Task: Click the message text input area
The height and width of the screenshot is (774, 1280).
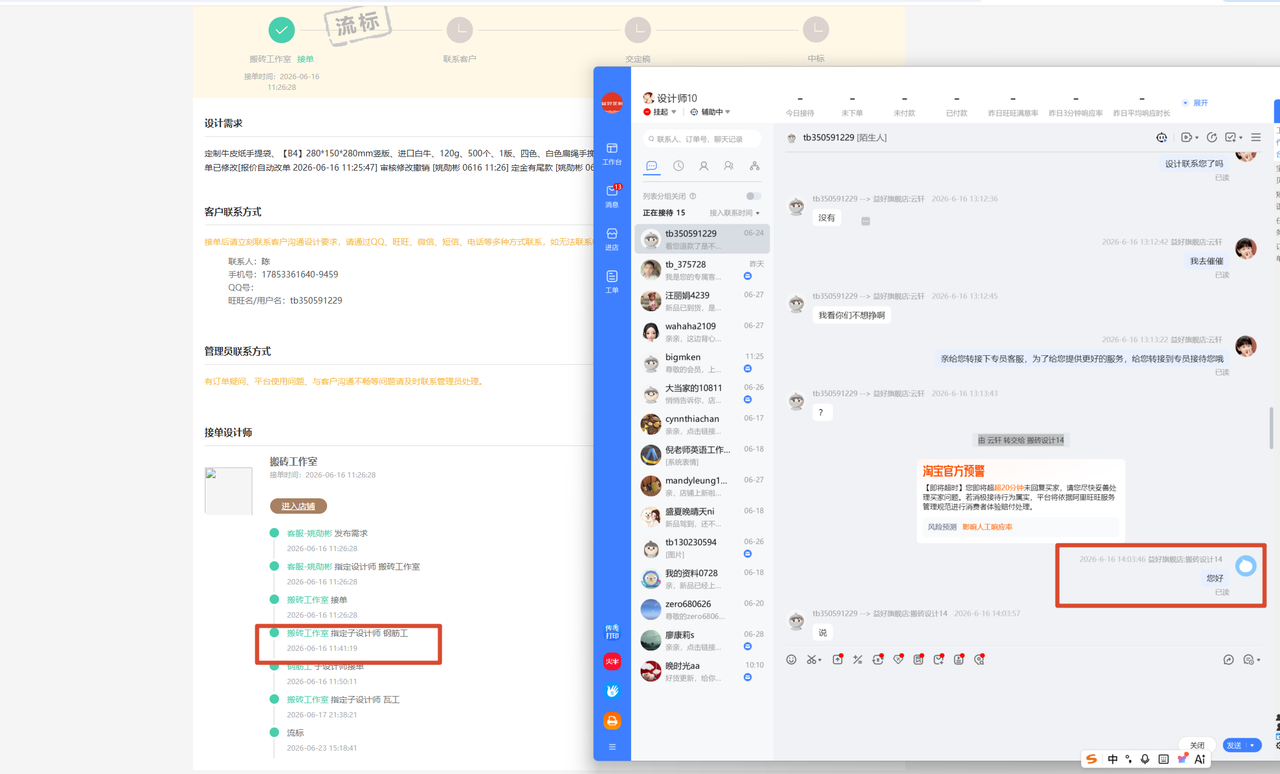Action: pyautogui.click(x=1020, y=700)
